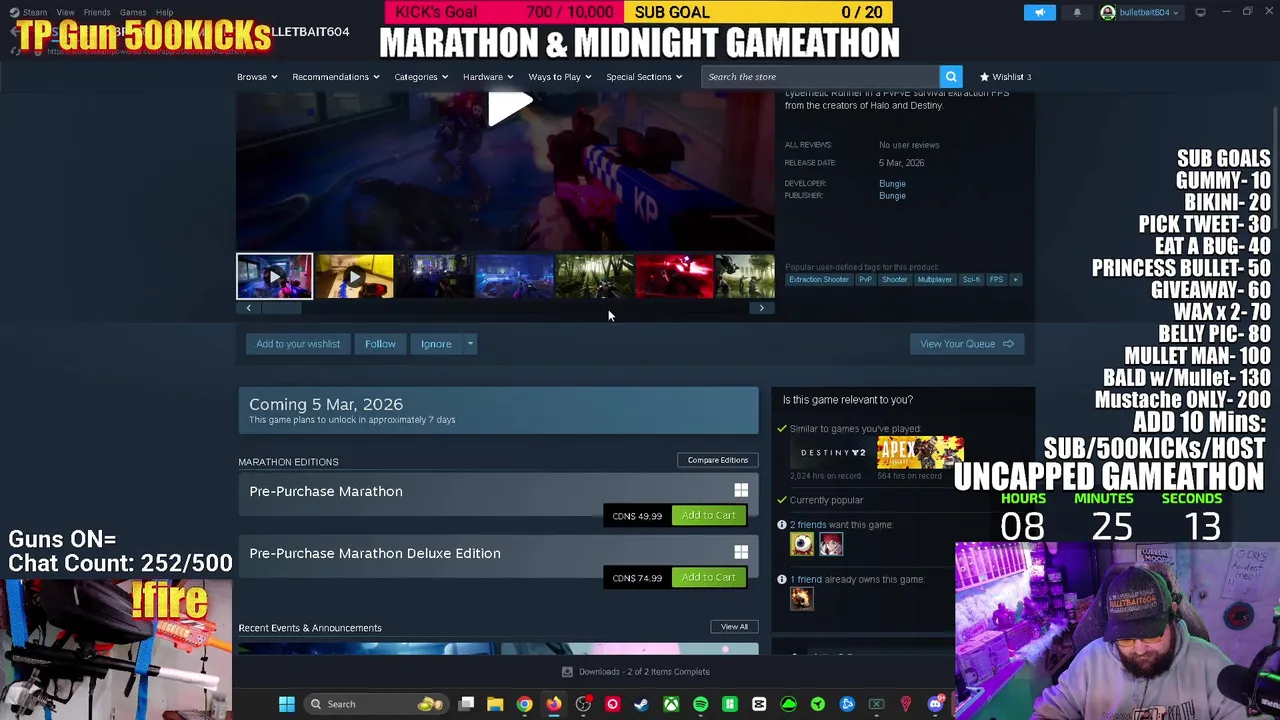Expand the Categories dropdown menu
This screenshot has width=1280, height=720.
[x=421, y=77]
